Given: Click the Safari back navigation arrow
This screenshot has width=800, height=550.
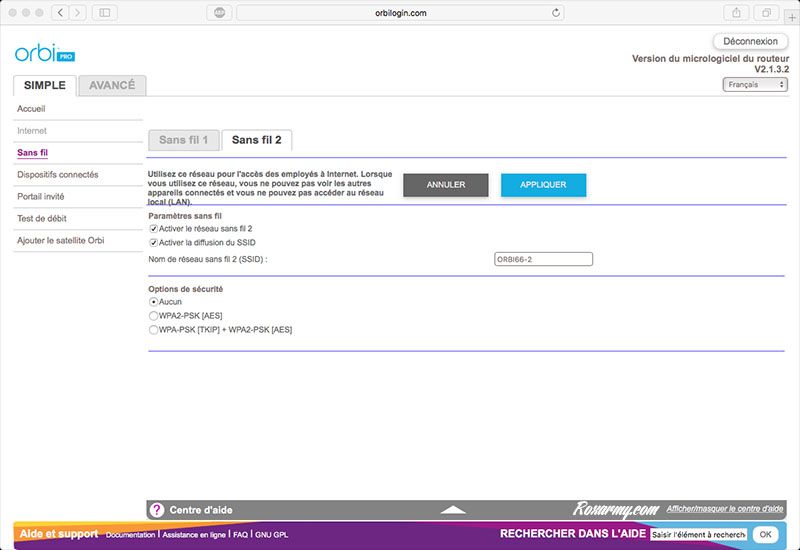Looking at the screenshot, I should 59,13.
